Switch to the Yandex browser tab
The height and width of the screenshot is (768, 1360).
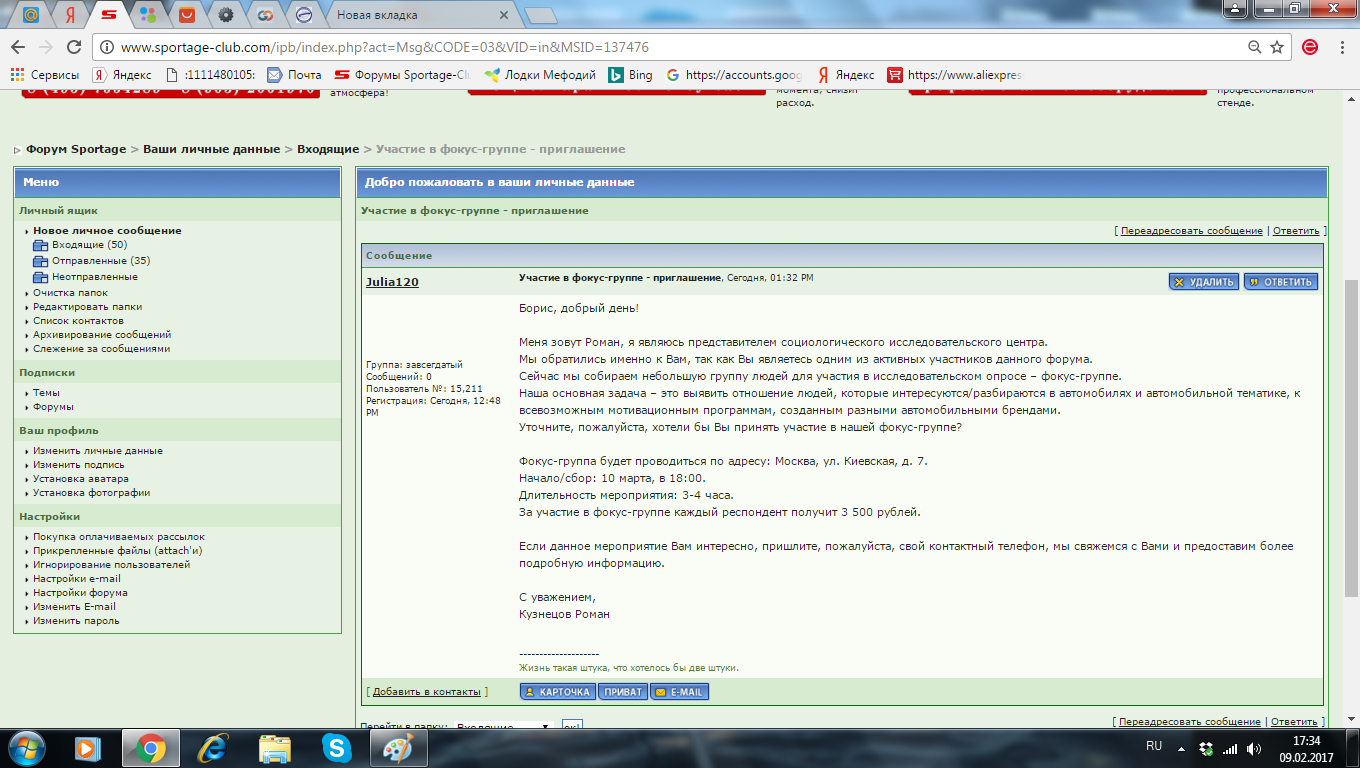[70, 15]
